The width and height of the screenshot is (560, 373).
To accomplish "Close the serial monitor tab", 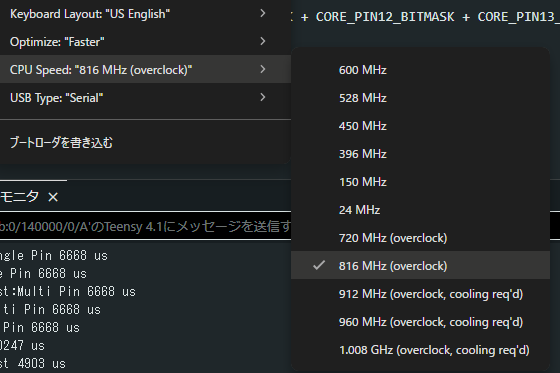I will click(53, 197).
